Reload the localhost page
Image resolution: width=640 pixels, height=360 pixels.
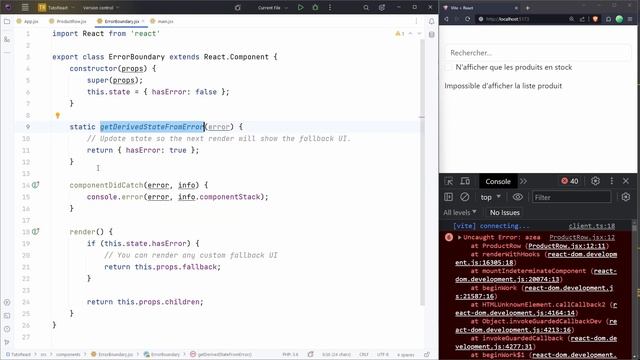467,19
